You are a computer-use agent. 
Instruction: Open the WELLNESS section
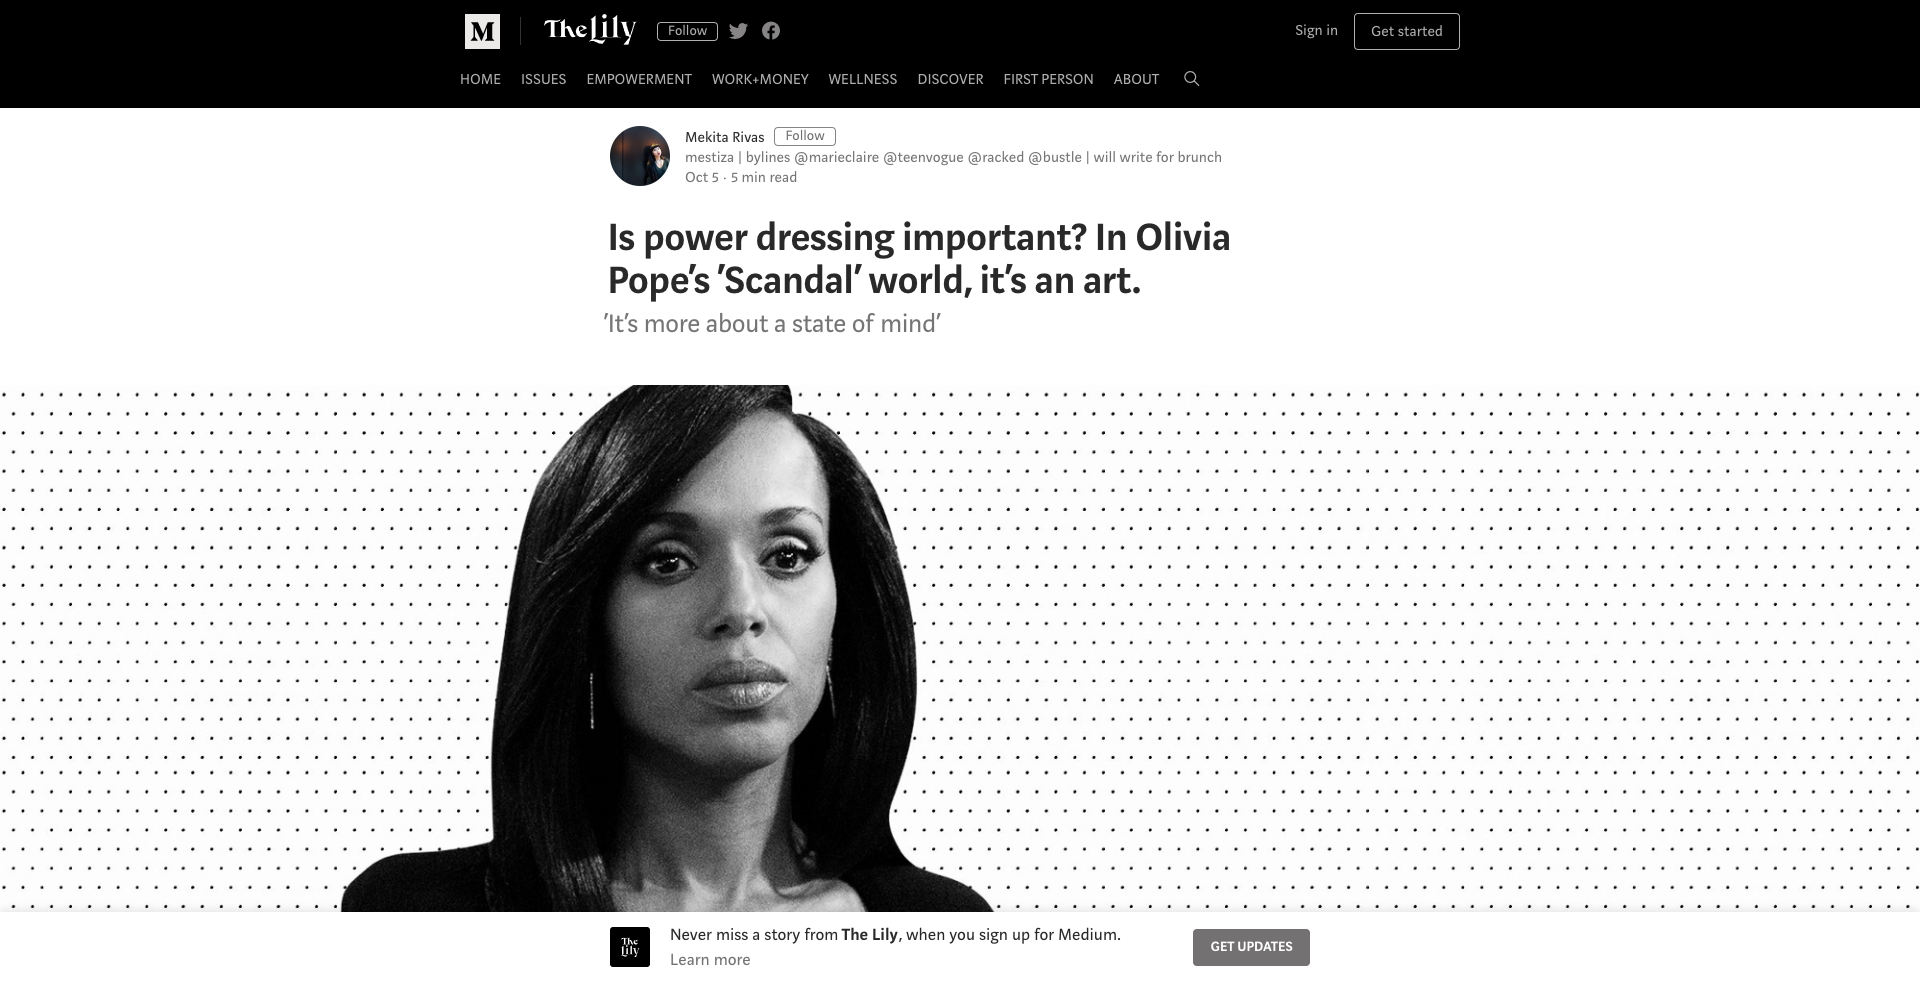(x=863, y=79)
